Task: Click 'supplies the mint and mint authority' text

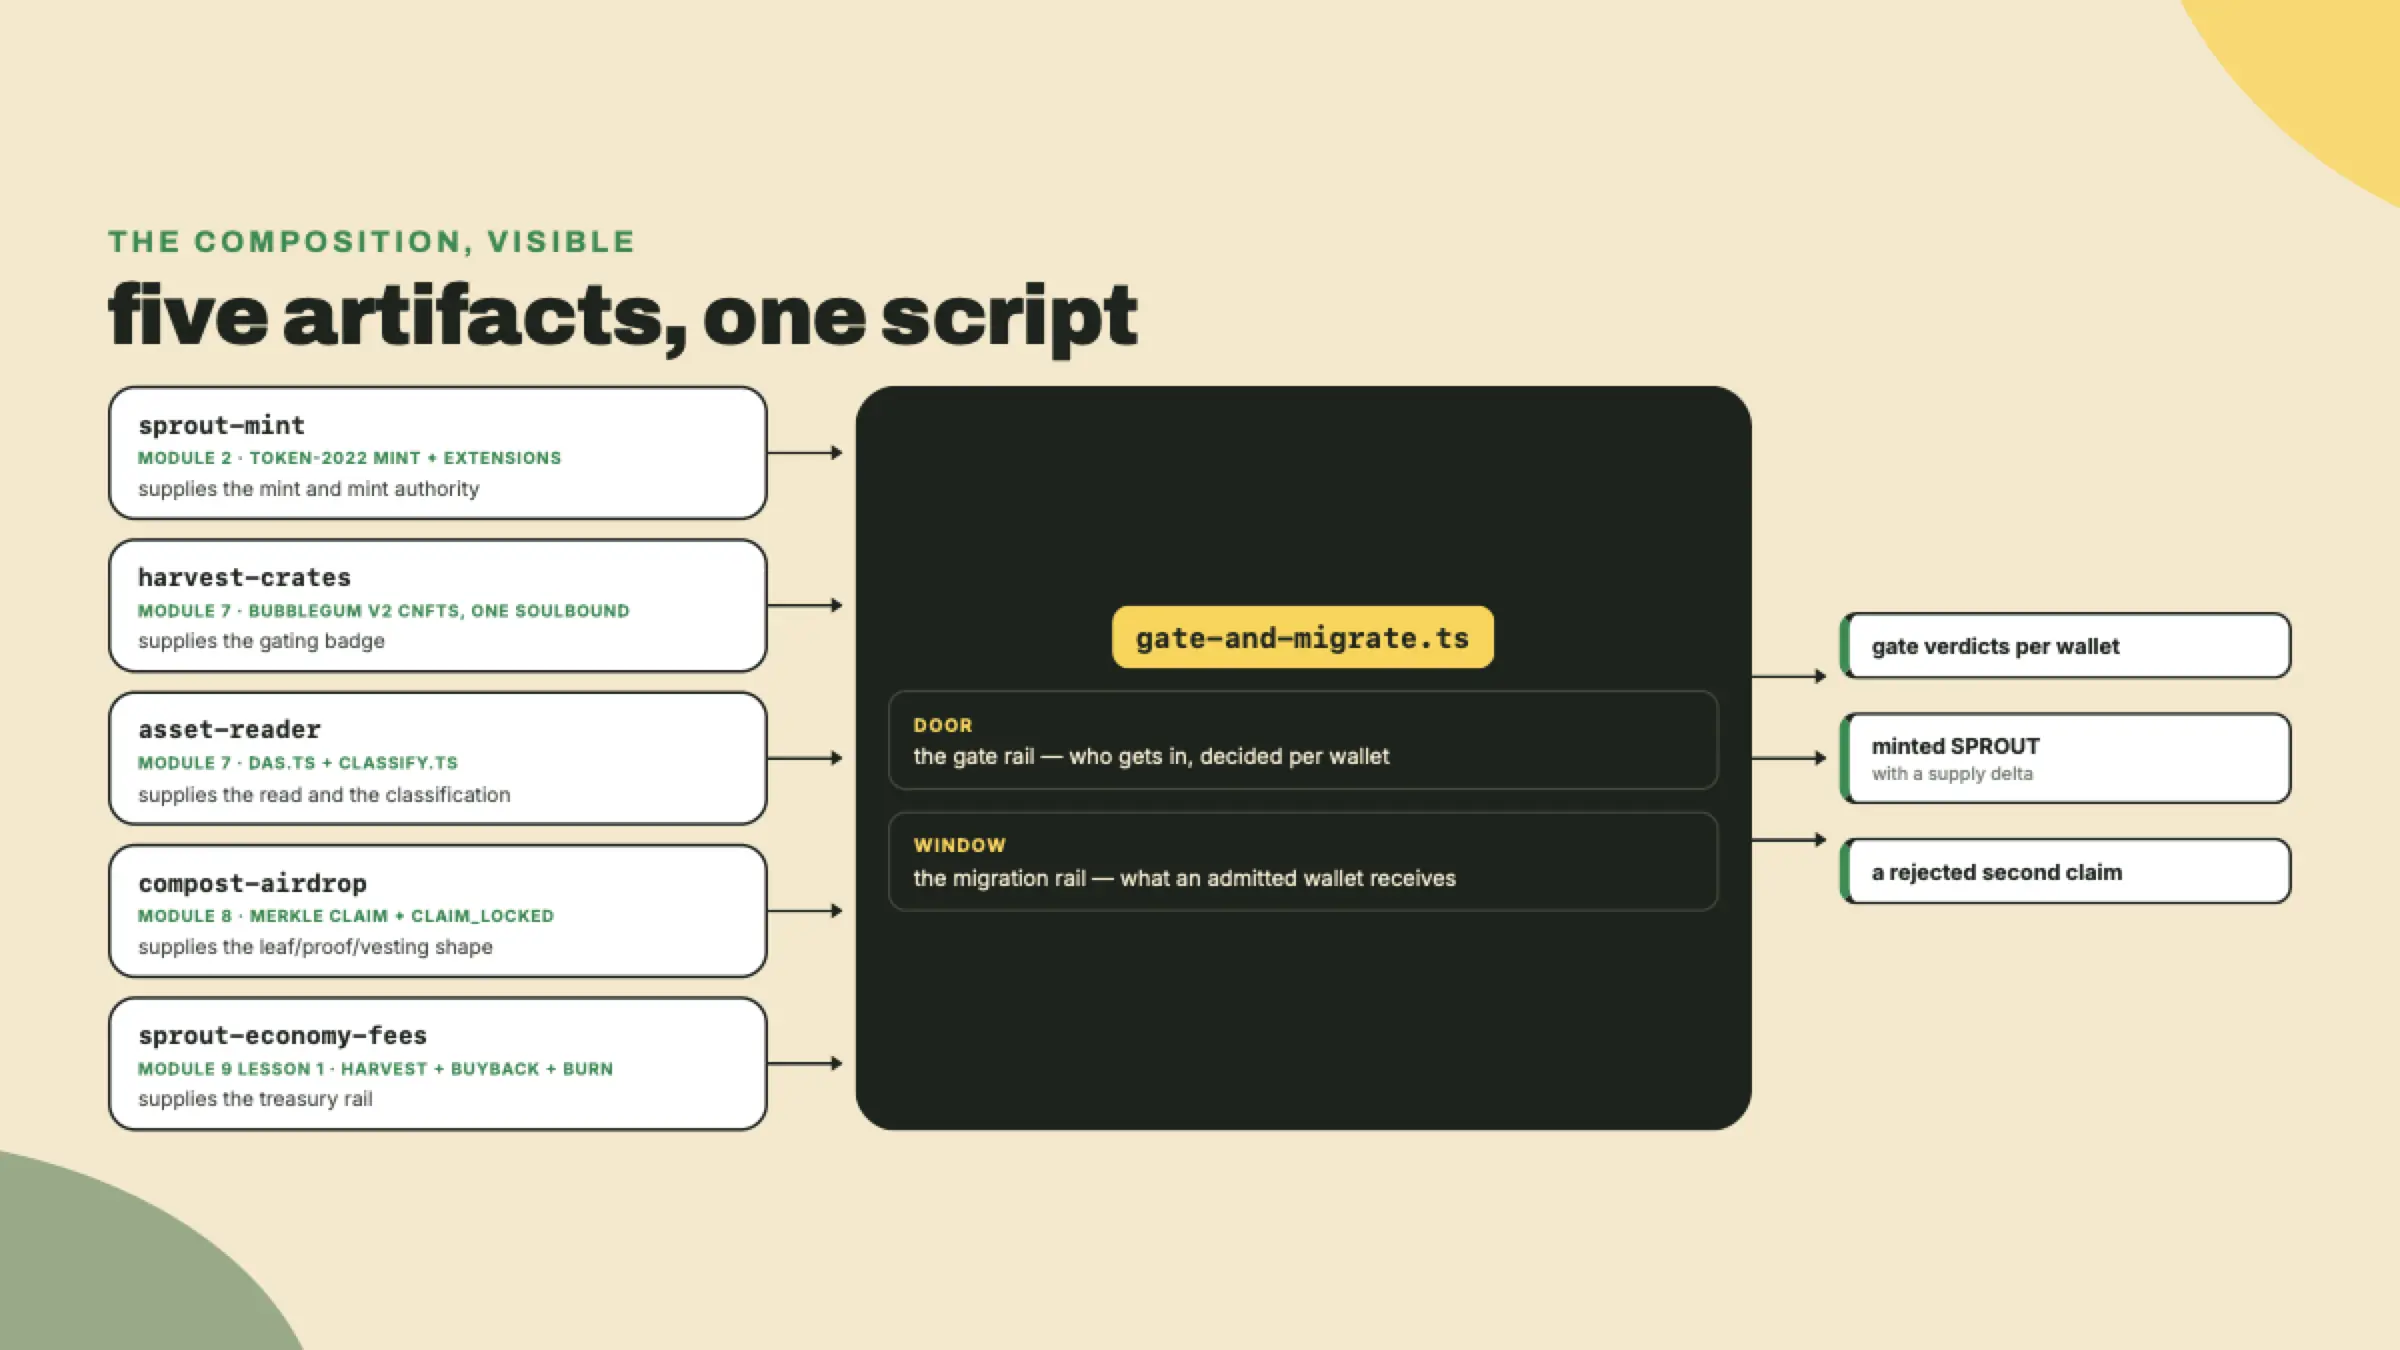Action: coord(308,489)
